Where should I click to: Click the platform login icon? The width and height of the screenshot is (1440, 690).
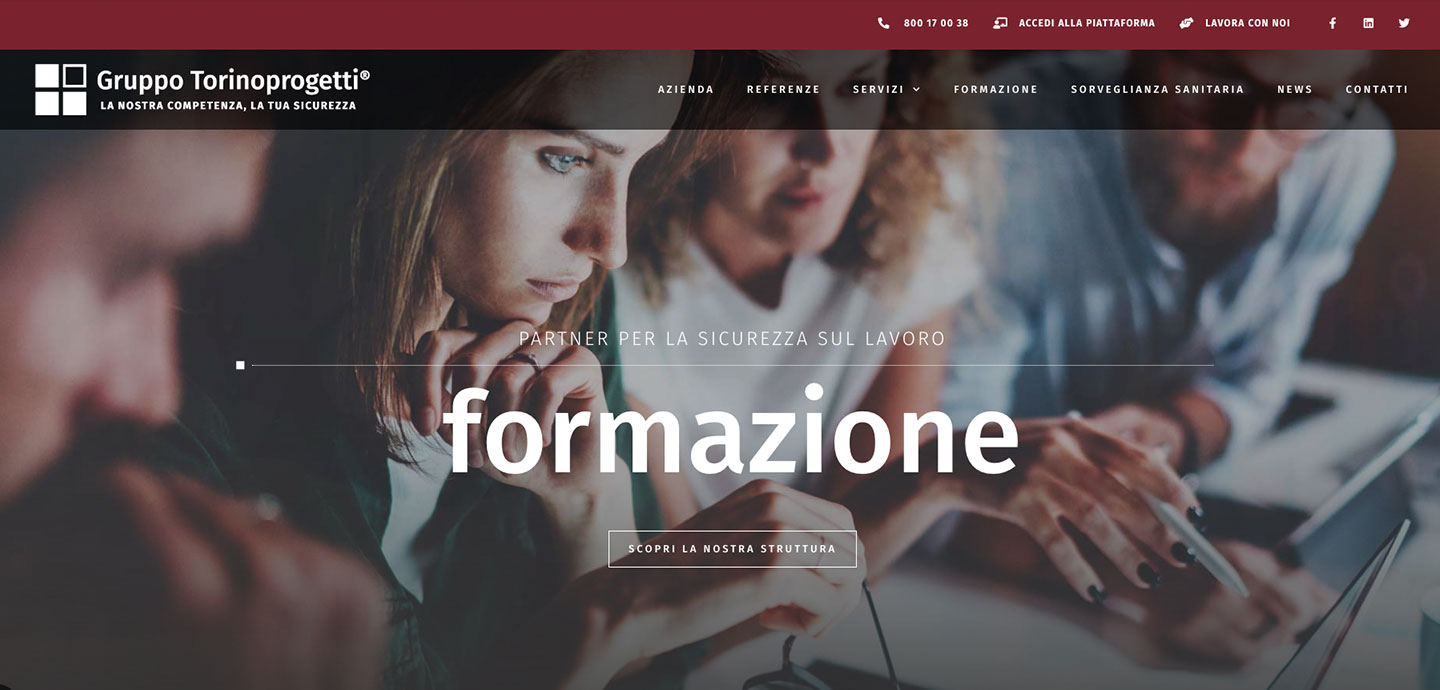pos(1000,23)
